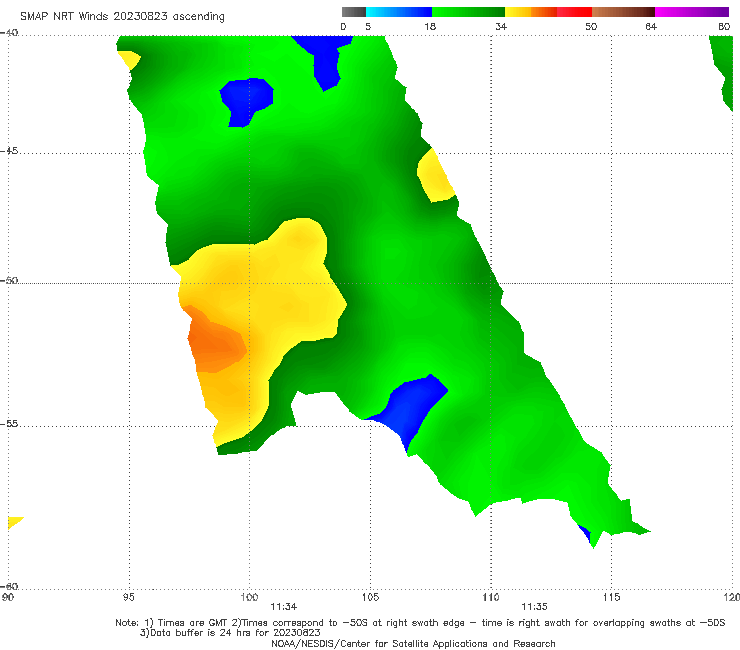The width and height of the screenshot is (740, 650).
Task: Click the green segment of the color bar
Action: (468, 12)
